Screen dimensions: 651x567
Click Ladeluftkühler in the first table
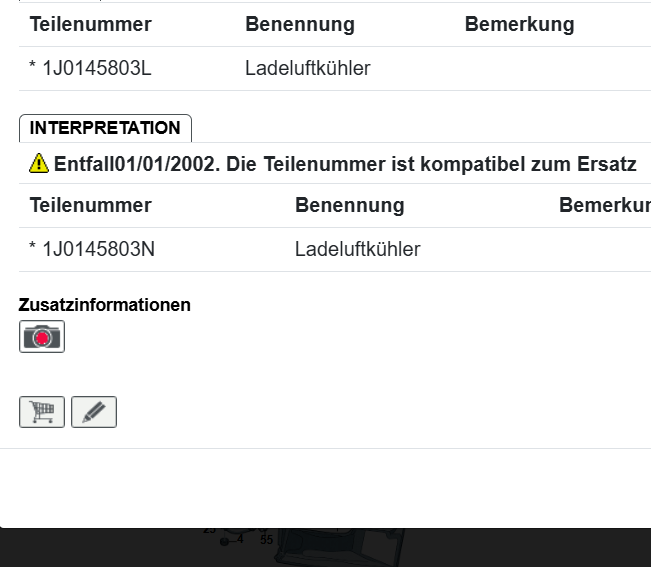coord(308,68)
